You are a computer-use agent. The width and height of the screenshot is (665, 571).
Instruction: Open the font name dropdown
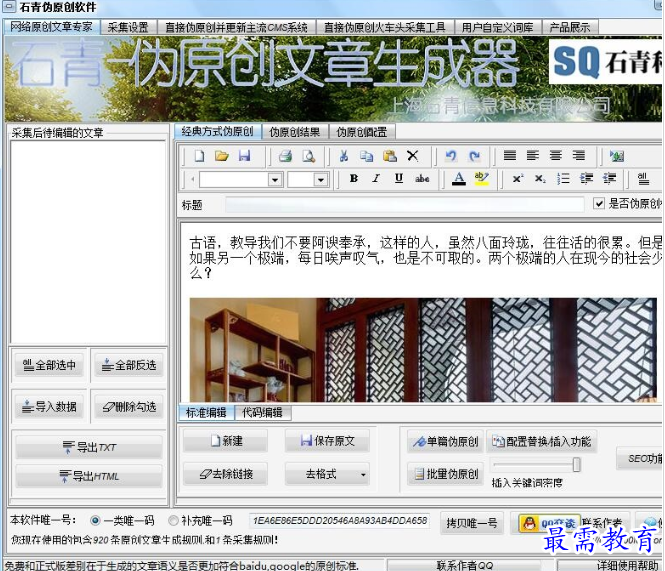tap(275, 180)
